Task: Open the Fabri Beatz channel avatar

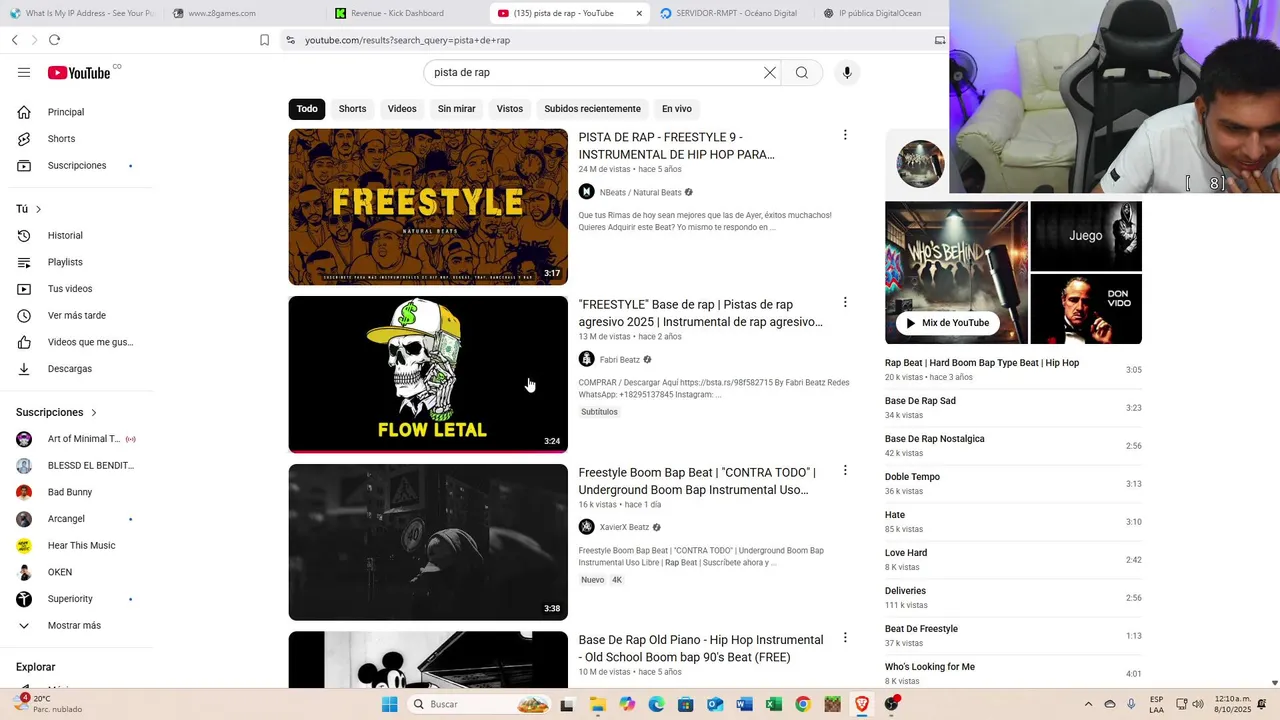Action: 587,359
